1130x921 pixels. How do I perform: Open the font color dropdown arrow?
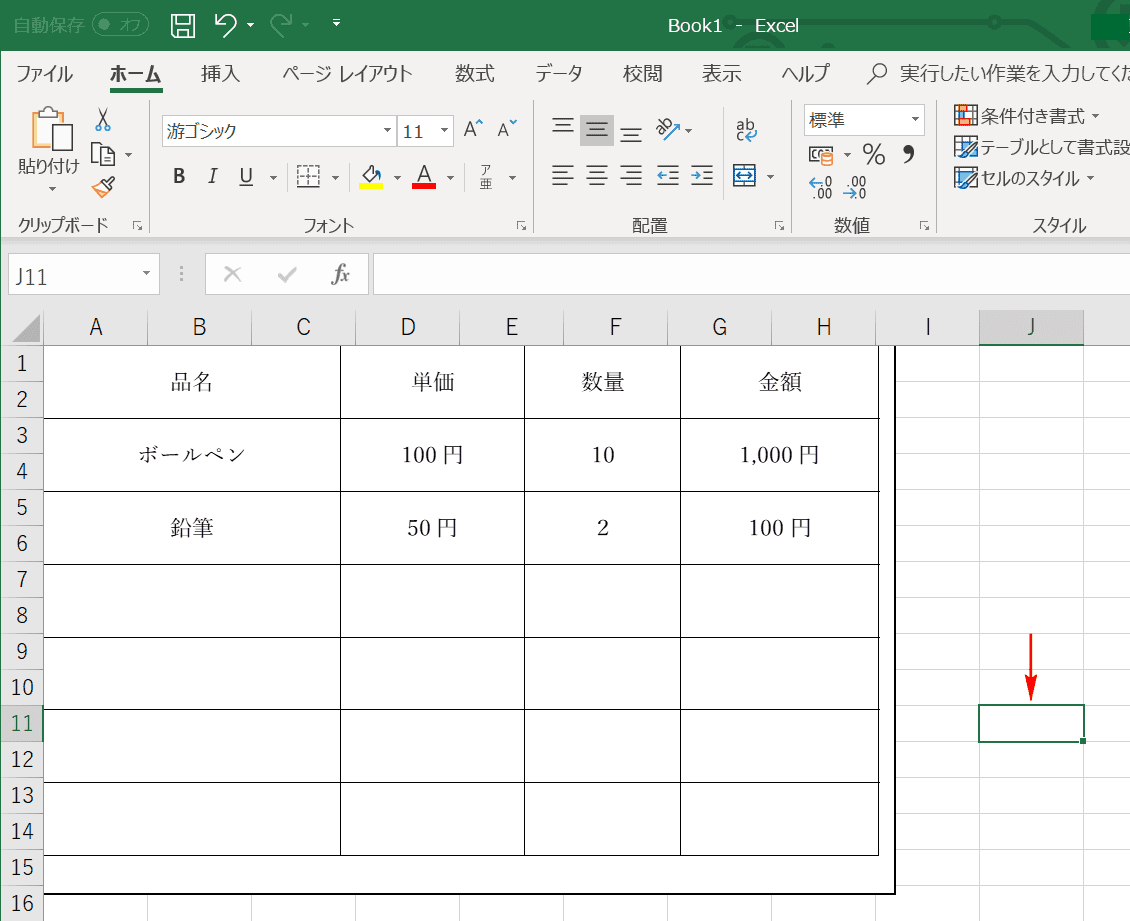point(450,177)
